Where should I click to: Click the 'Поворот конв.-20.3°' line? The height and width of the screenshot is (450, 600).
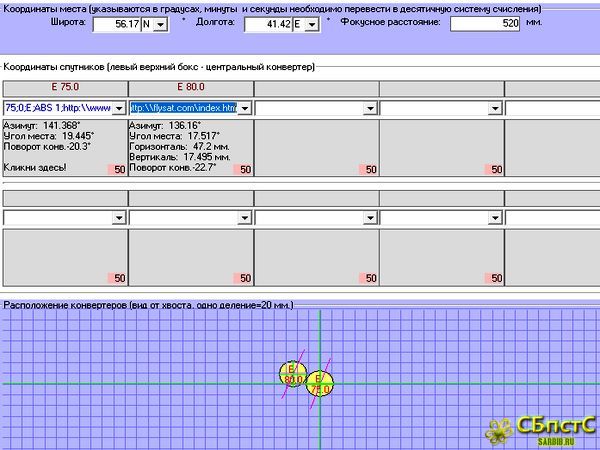coord(47,147)
